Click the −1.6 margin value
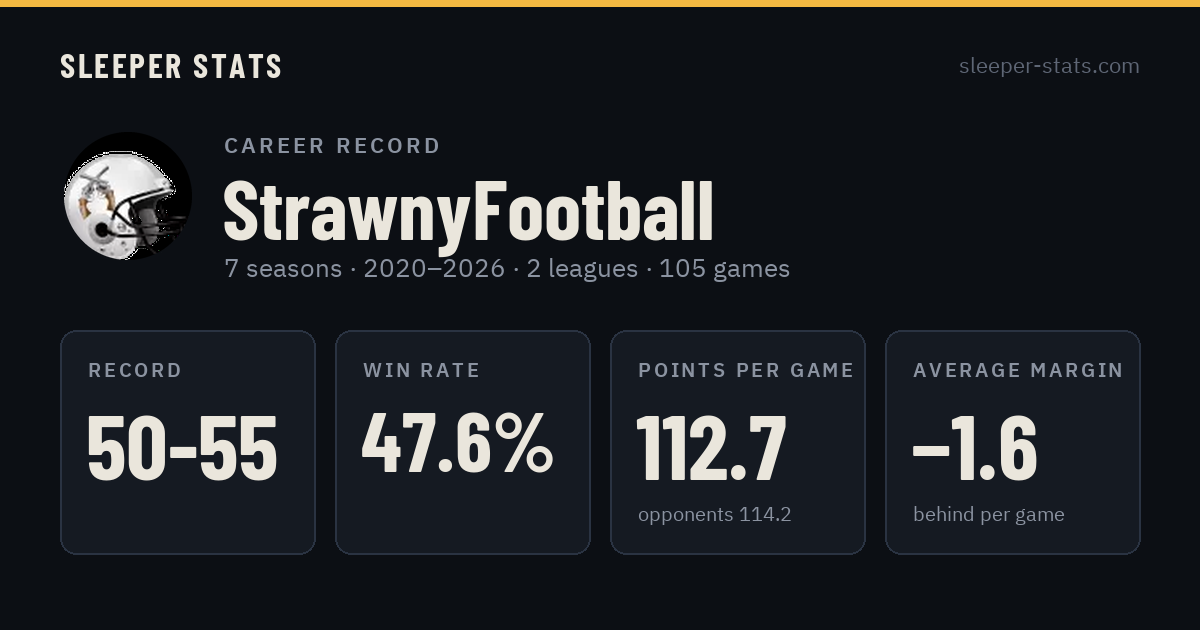This screenshot has height=630, width=1200. (x=975, y=449)
